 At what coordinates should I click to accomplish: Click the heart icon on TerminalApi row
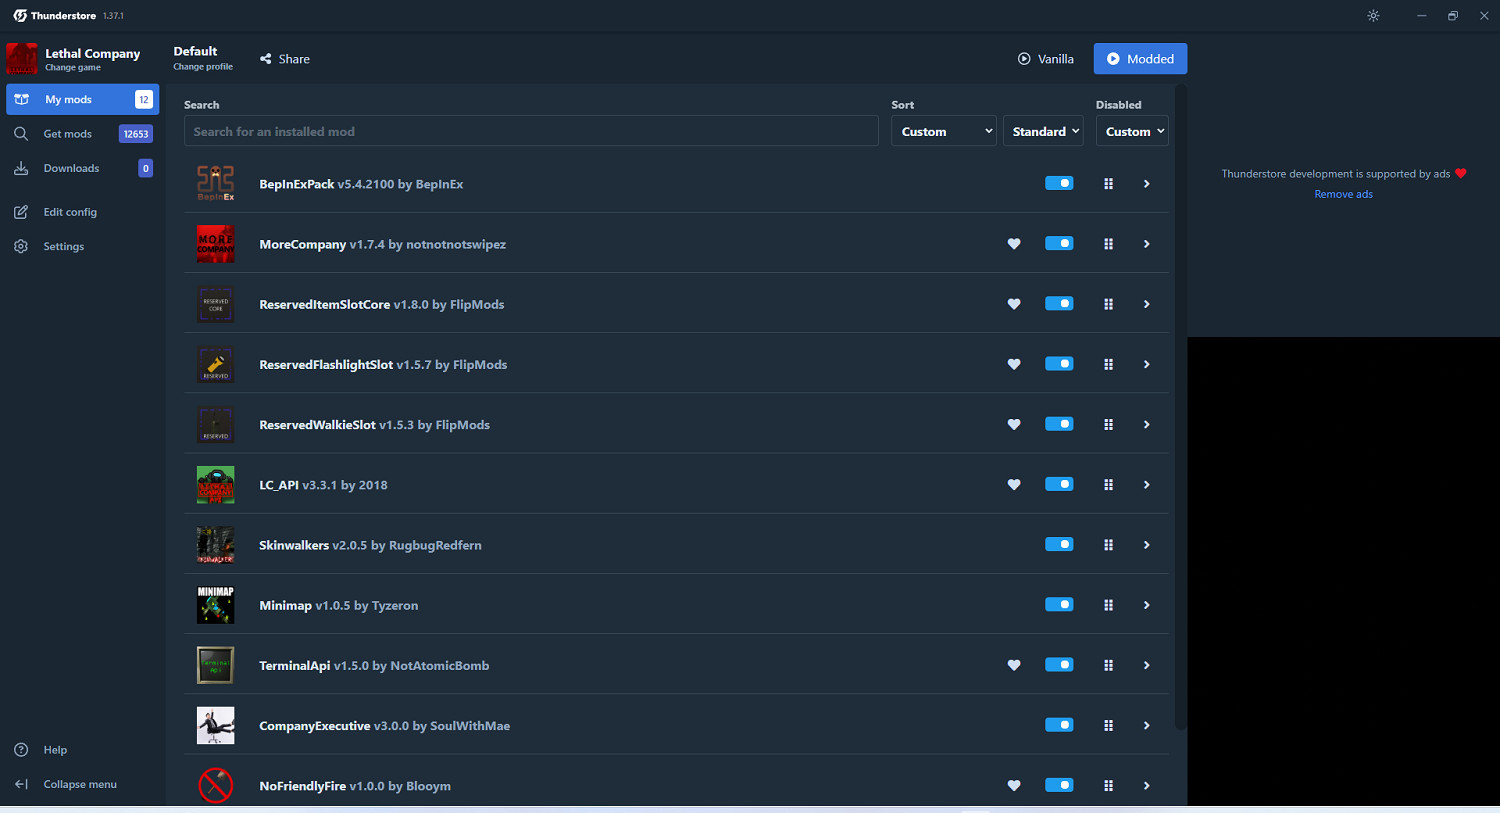(x=1014, y=665)
